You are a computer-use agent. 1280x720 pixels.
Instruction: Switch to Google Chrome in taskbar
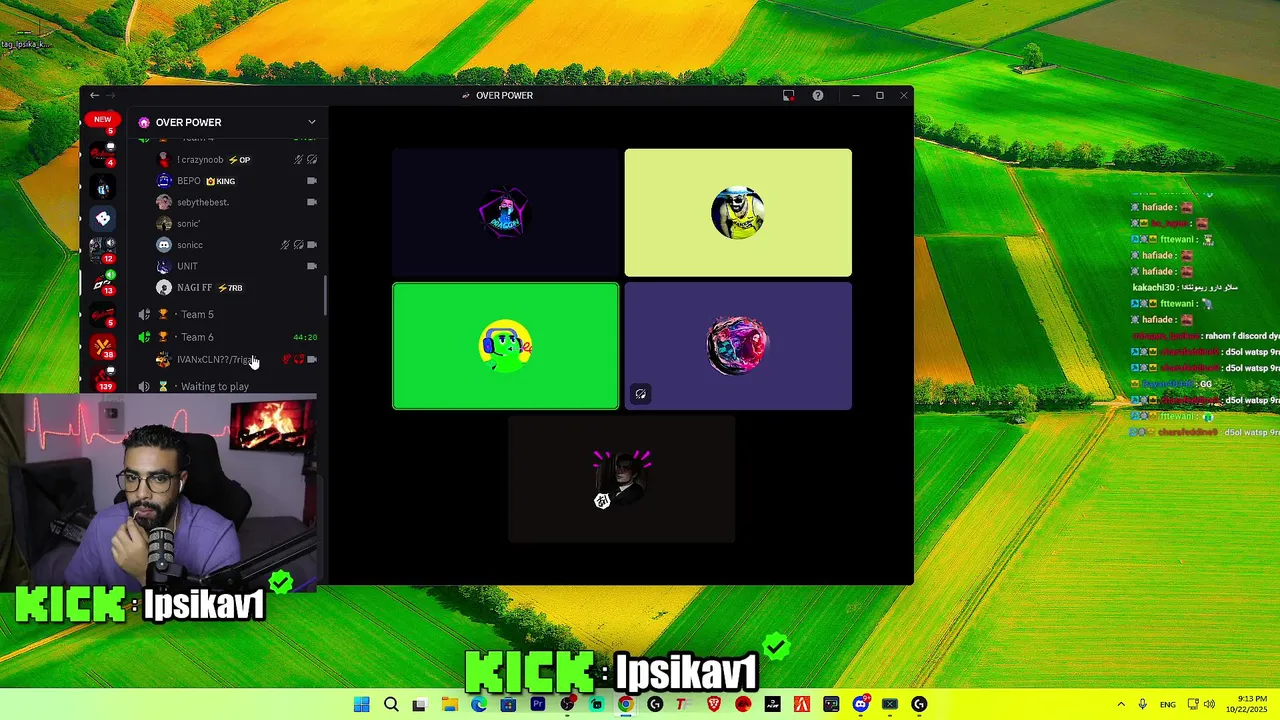625,704
